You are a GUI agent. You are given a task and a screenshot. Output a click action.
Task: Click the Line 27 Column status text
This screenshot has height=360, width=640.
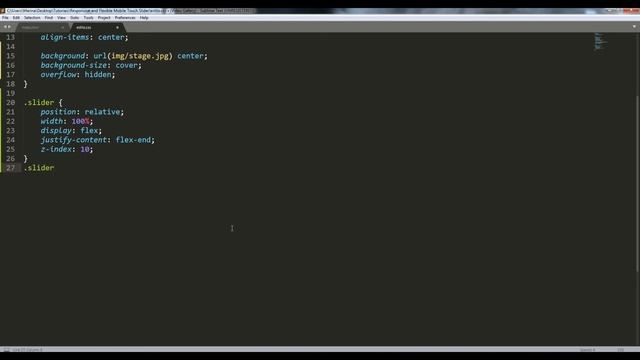click(x=28, y=350)
